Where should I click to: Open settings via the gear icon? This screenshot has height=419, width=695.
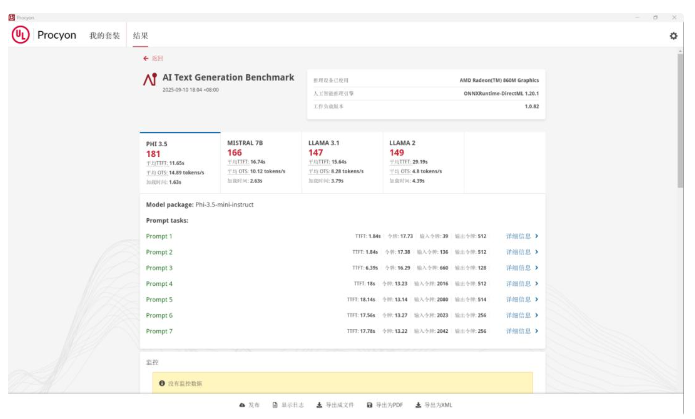(673, 36)
